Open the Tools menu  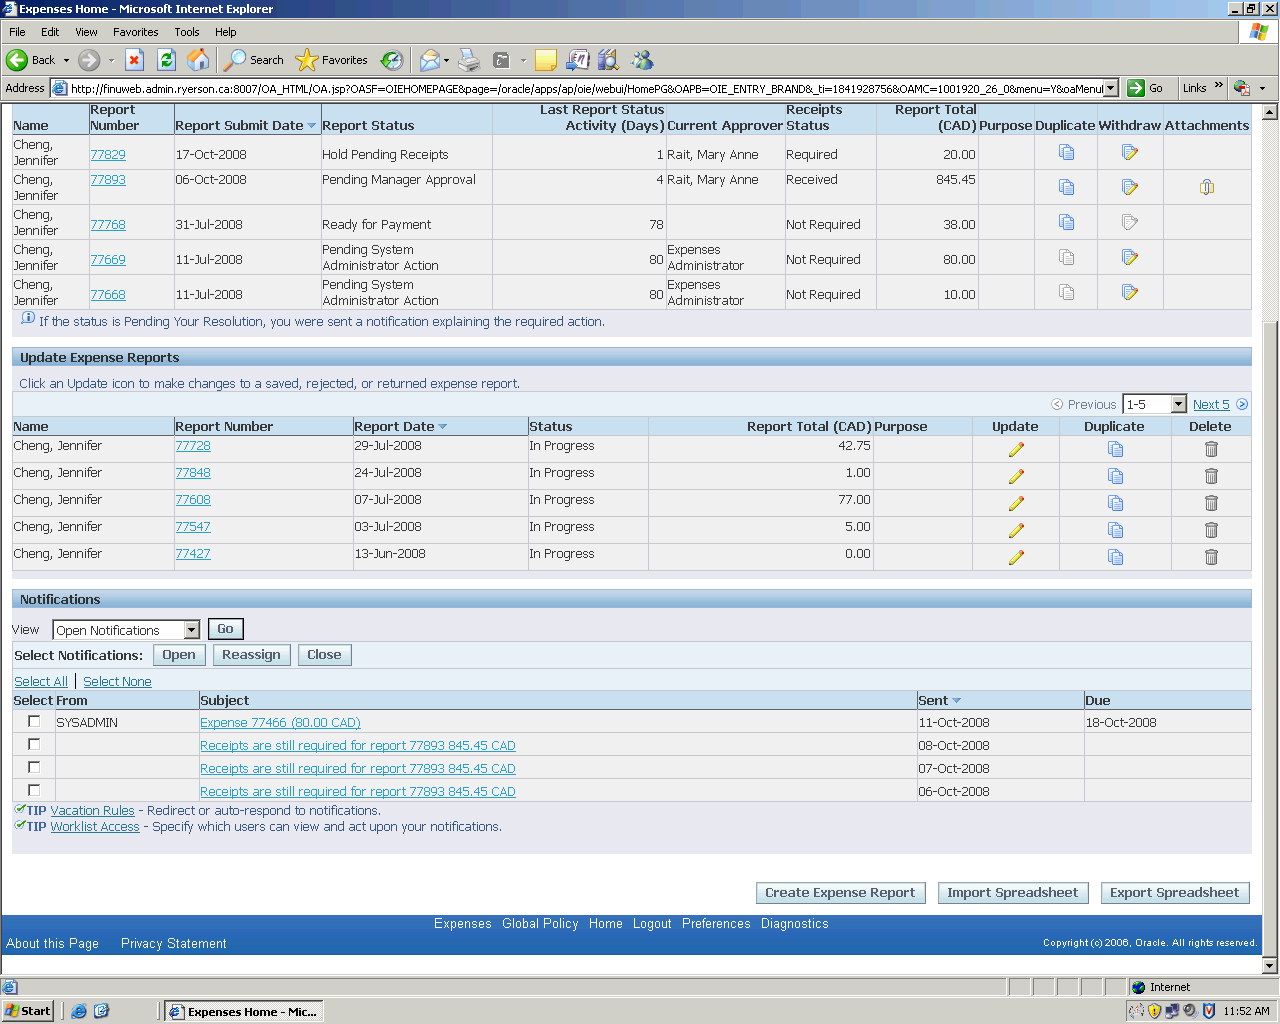(187, 32)
